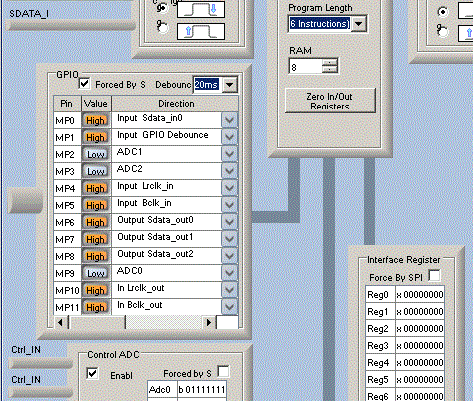Click MP11 pin label cell
The height and width of the screenshot is (401, 473).
point(67,307)
